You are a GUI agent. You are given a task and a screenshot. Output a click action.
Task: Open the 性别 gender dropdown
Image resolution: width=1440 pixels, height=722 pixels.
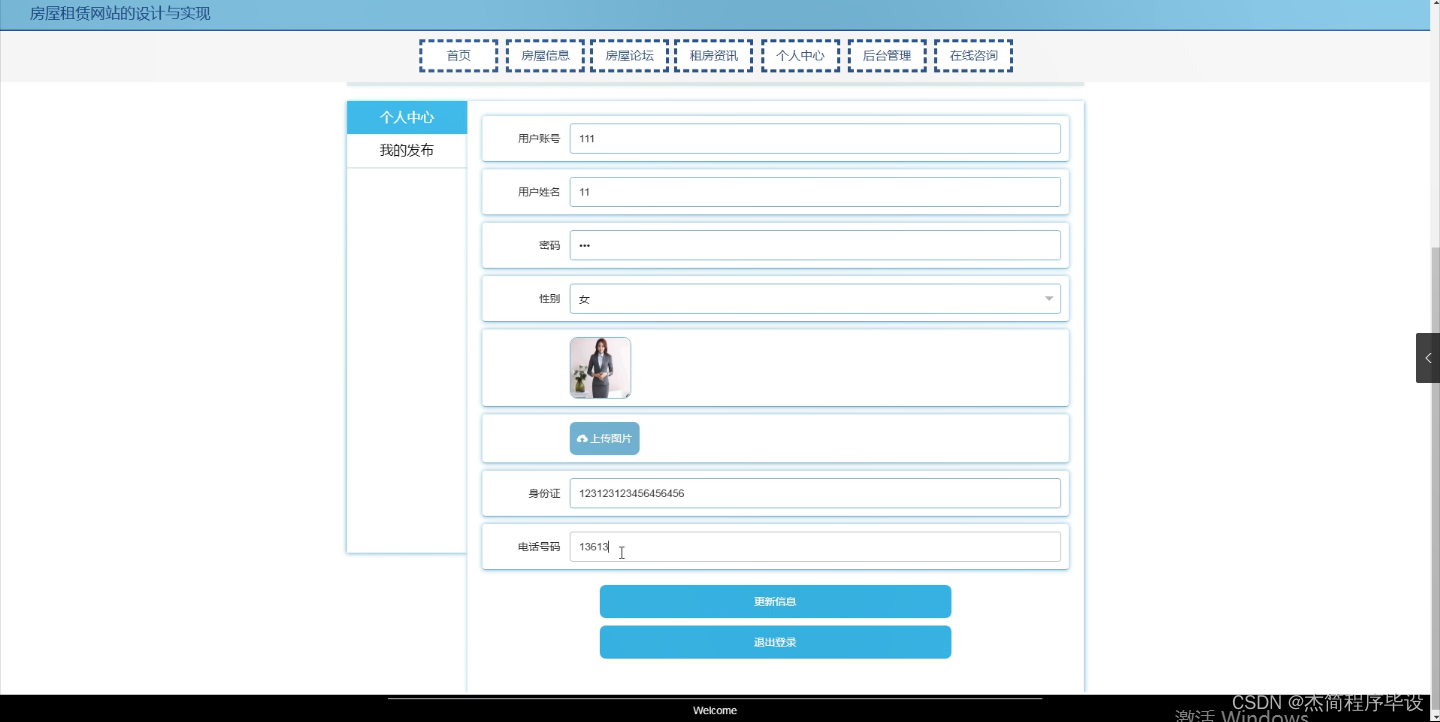(x=815, y=297)
